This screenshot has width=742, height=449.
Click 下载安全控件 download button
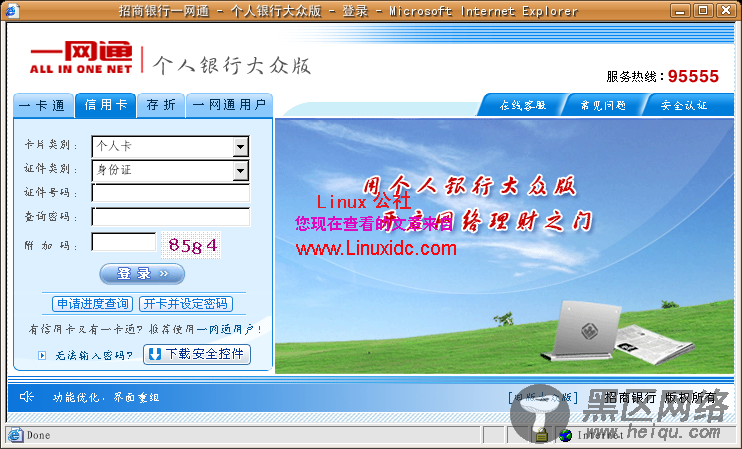(197, 354)
